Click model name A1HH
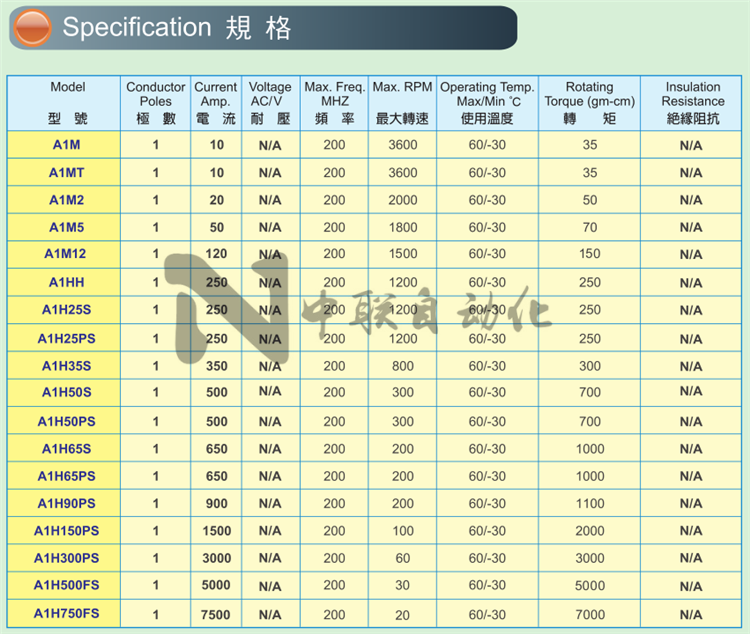 (66, 282)
